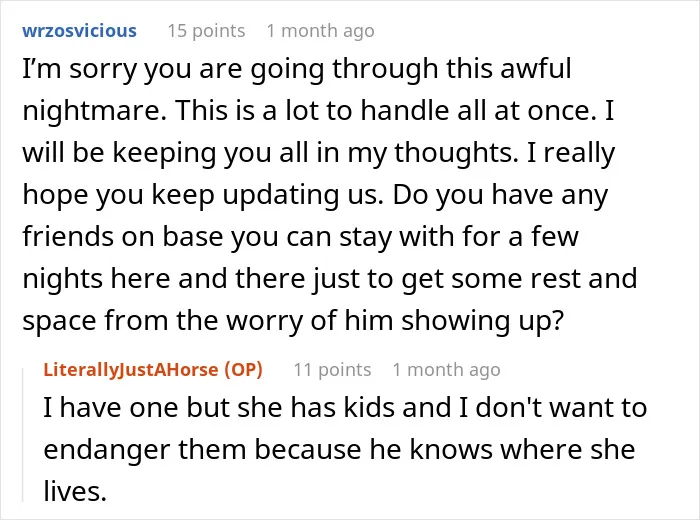Click the text "hope you keep updating us"
The image size is (700, 520).
[203, 195]
